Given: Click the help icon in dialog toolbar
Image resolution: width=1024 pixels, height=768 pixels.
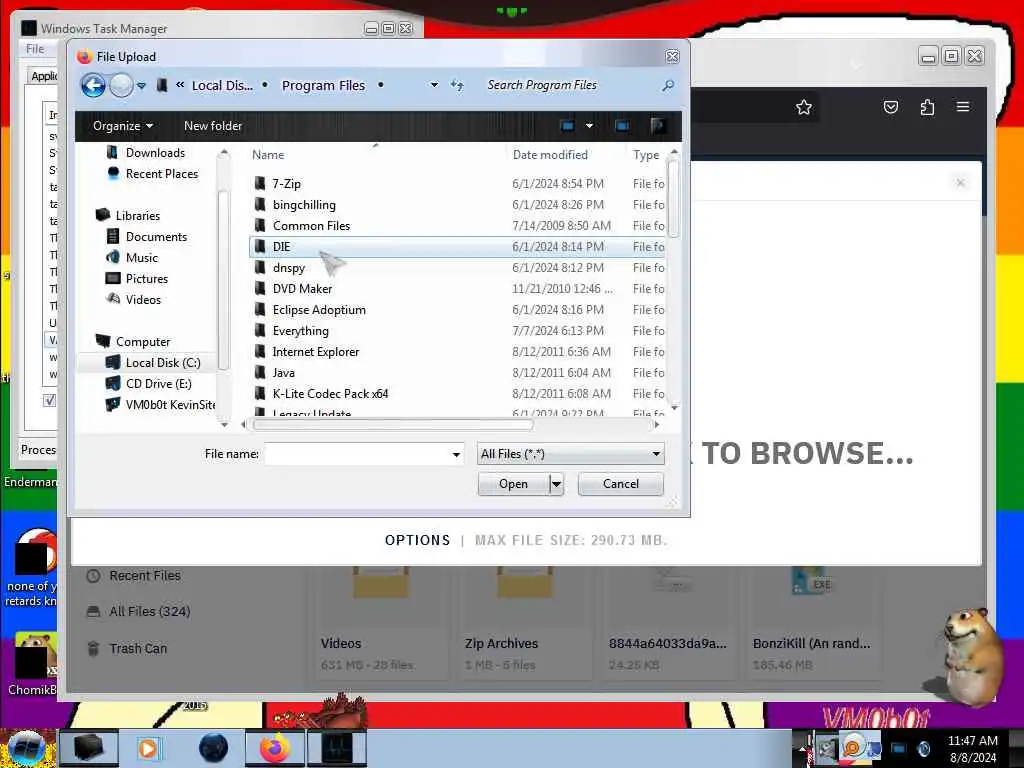Looking at the screenshot, I should [658, 125].
